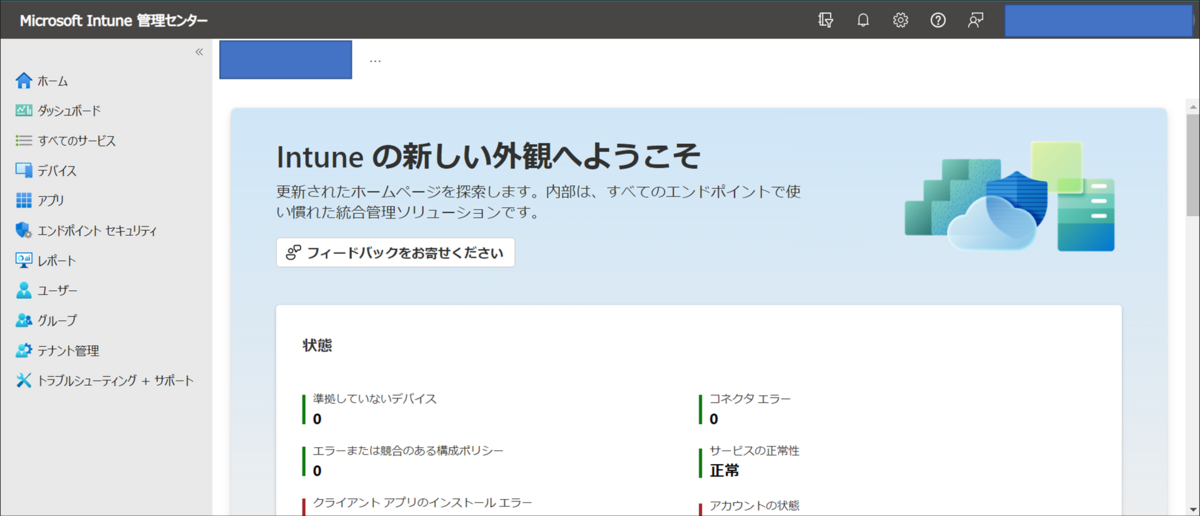Open the Copilot/portal menu icon in header

pyautogui.click(x=825, y=20)
